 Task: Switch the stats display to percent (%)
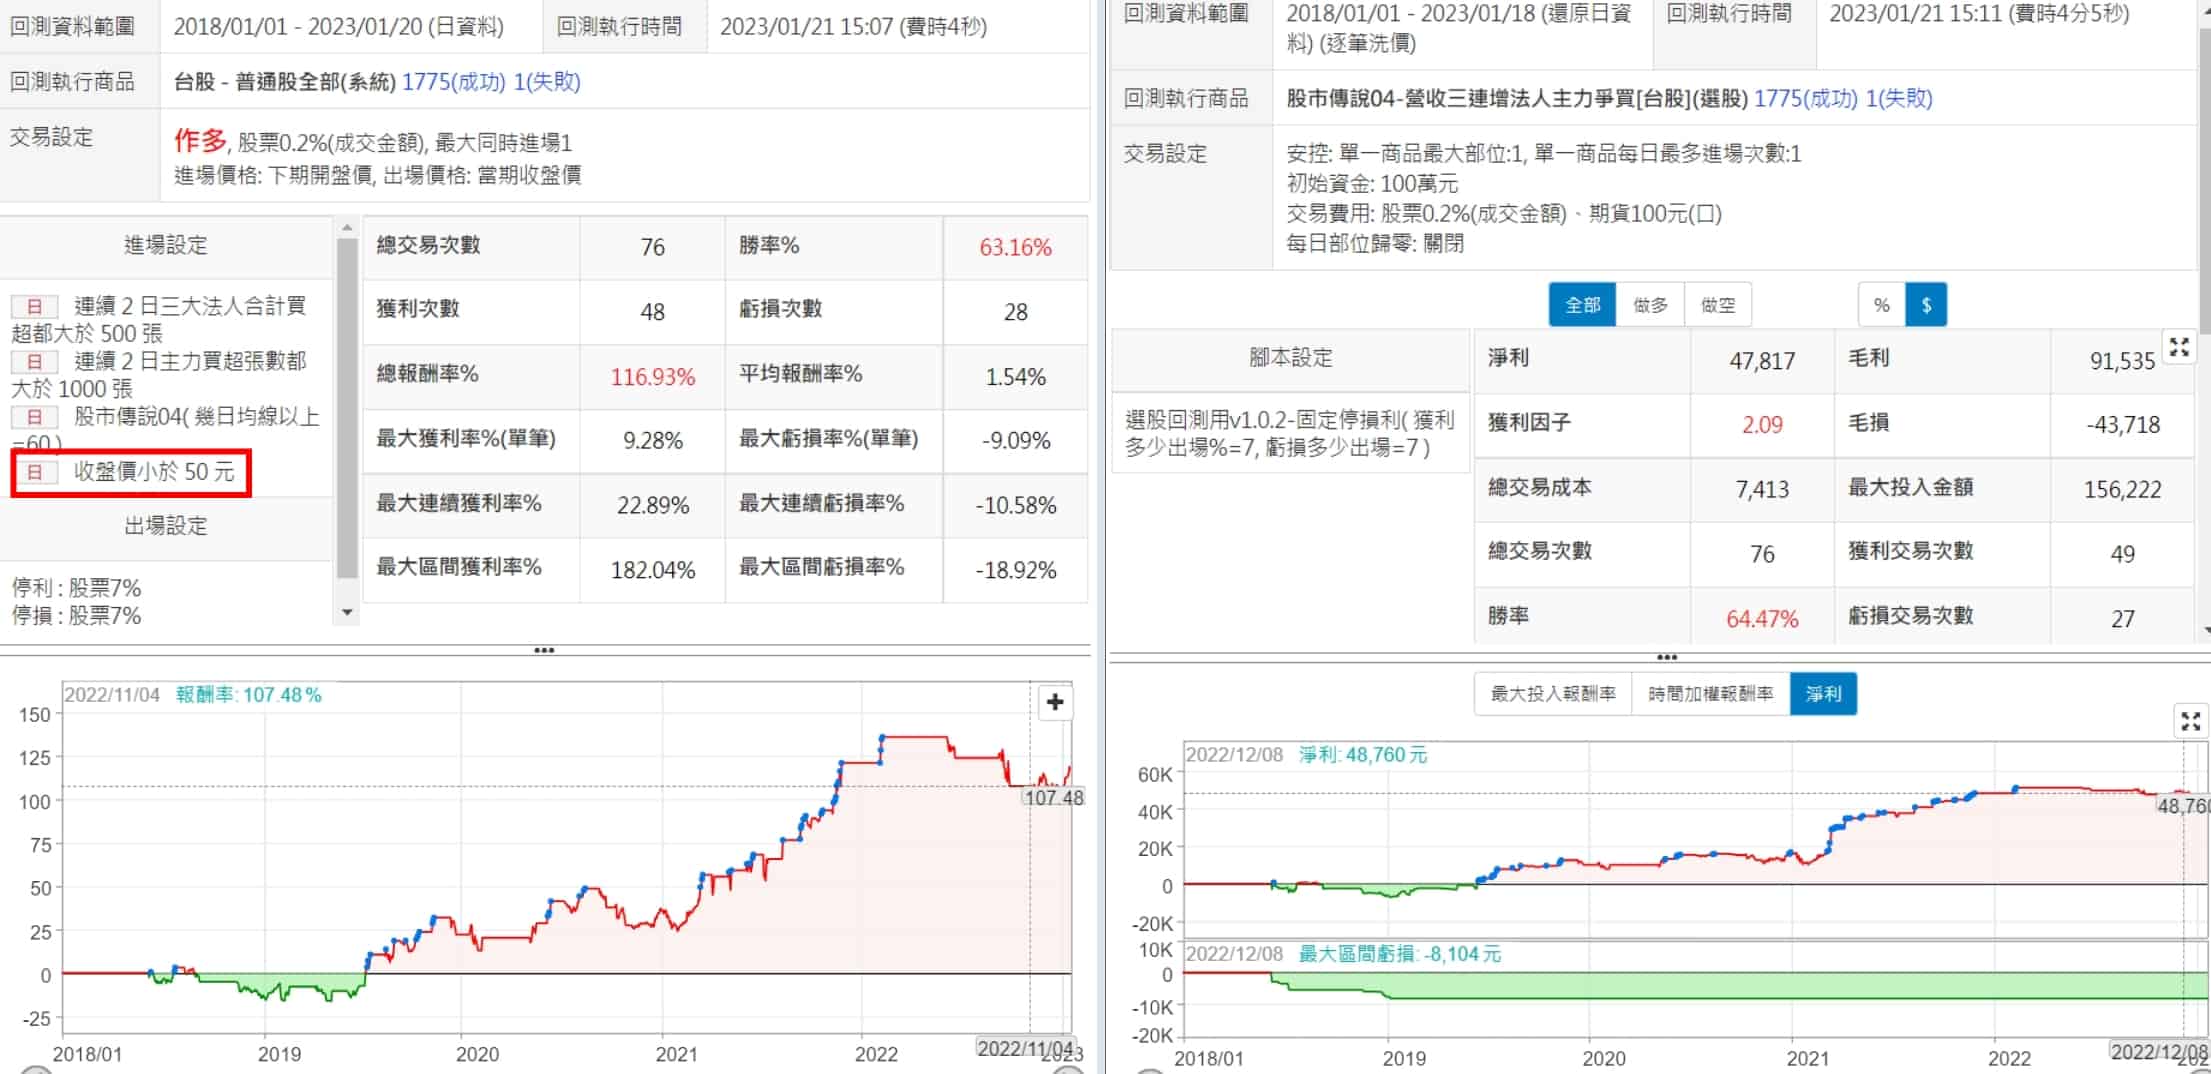(x=1881, y=305)
